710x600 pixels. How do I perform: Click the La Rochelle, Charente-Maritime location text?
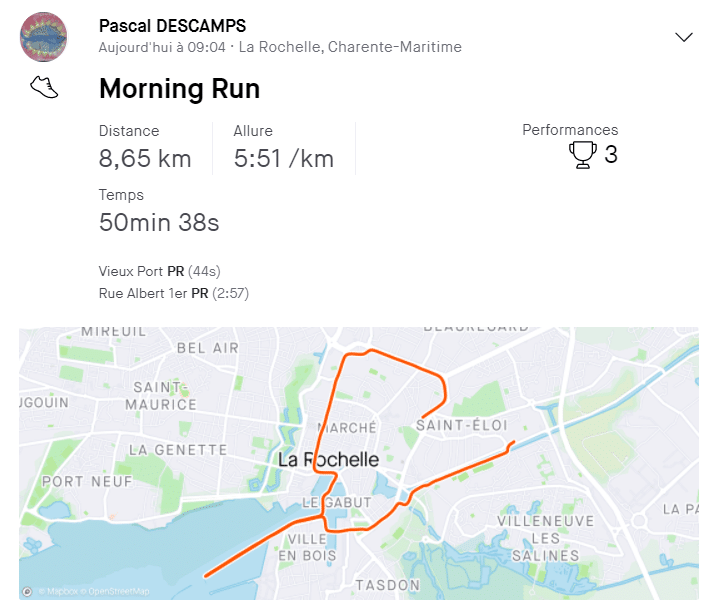point(350,47)
